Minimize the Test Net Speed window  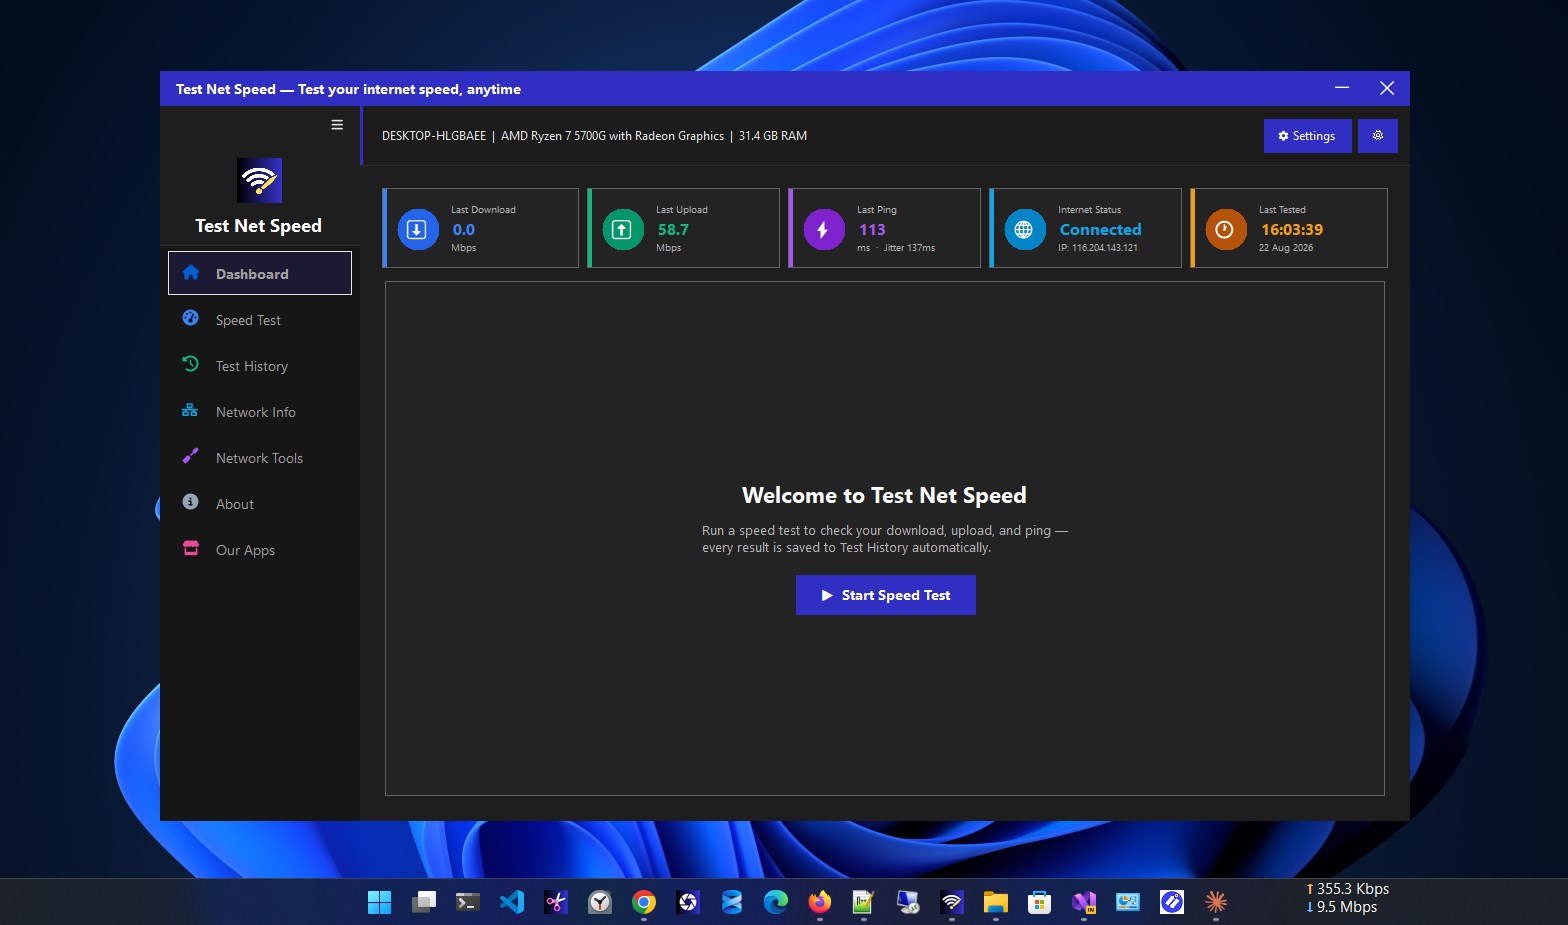1342,88
